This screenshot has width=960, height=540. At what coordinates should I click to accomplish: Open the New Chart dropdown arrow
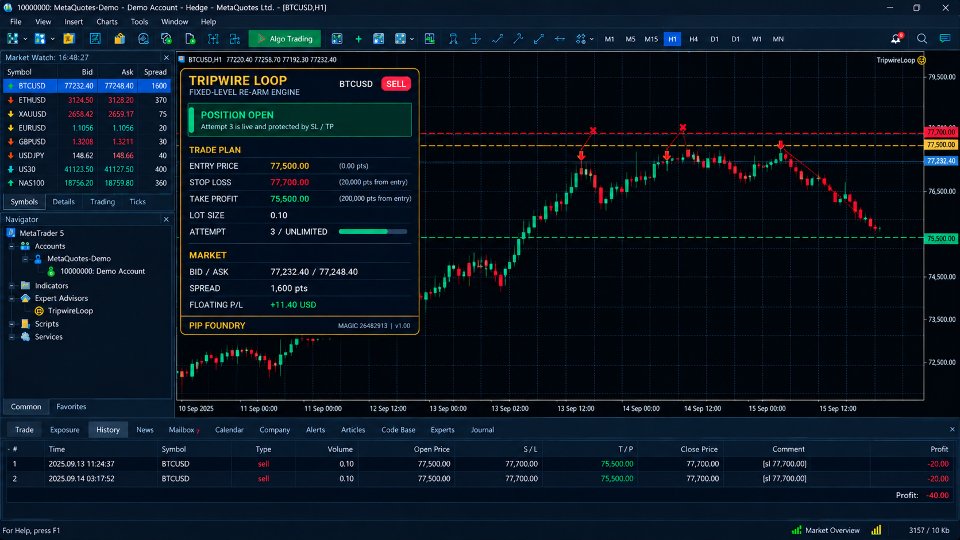[25, 39]
